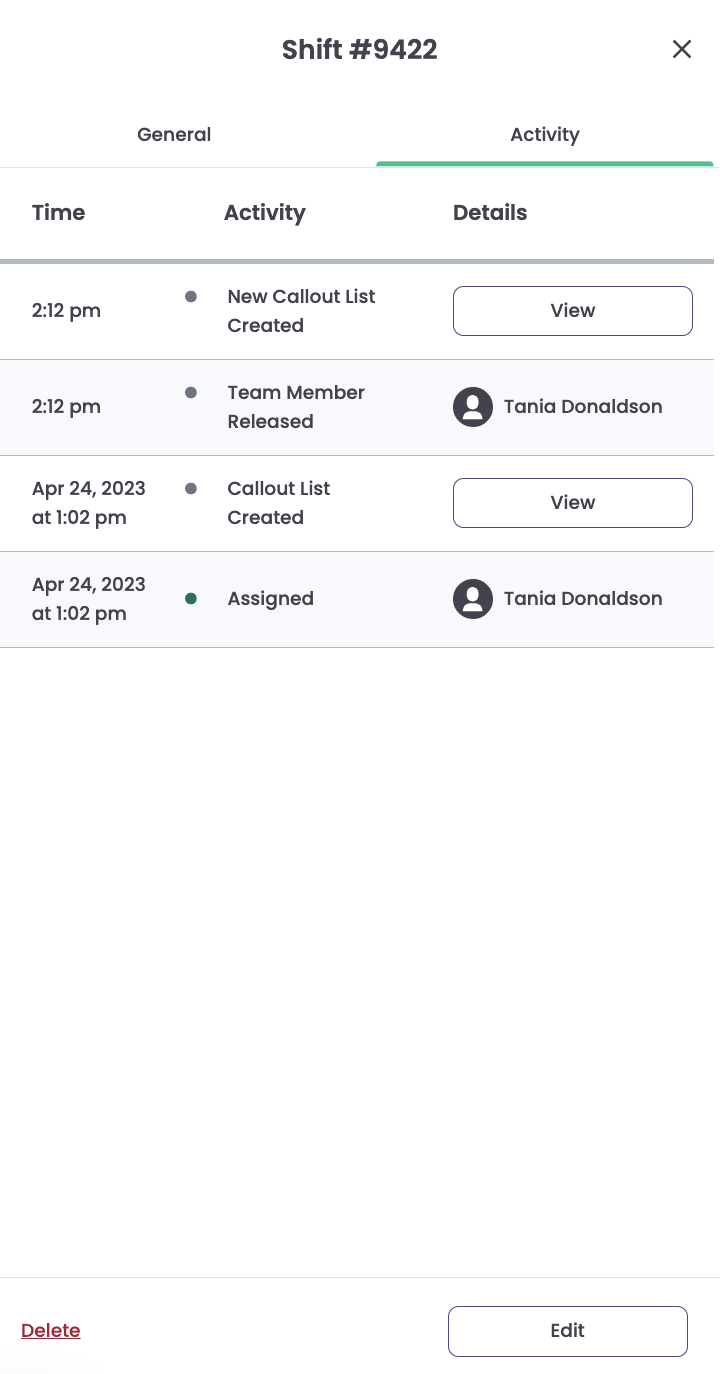Switch to the General tab
720x1374 pixels.
[174, 134]
